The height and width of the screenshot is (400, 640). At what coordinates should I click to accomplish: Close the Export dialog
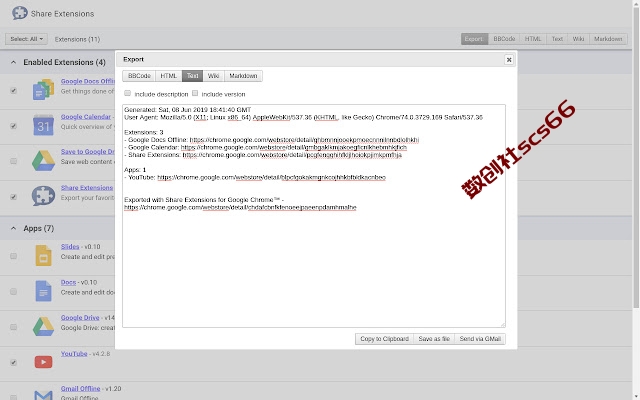(509, 60)
